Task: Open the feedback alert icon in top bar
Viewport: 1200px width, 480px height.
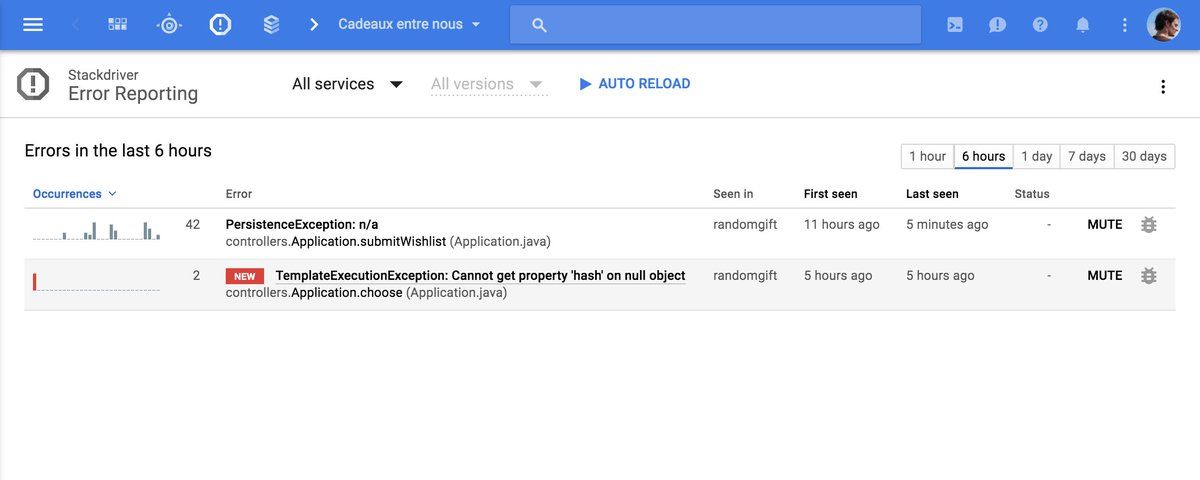Action: 997,24
